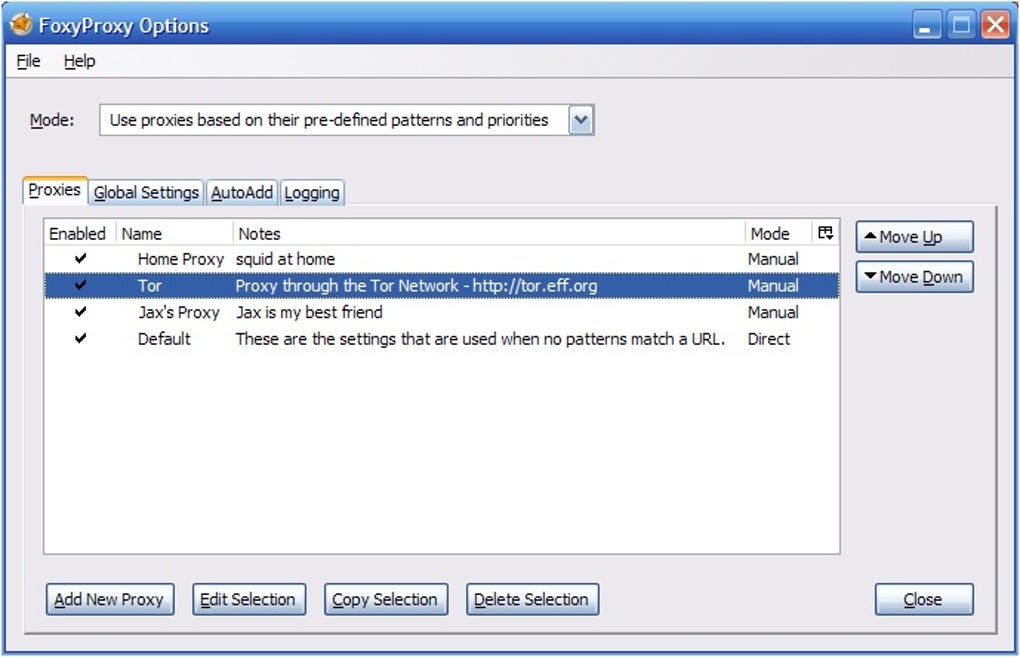1020x657 pixels.
Task: Open the Logging tab
Action: click(x=312, y=193)
